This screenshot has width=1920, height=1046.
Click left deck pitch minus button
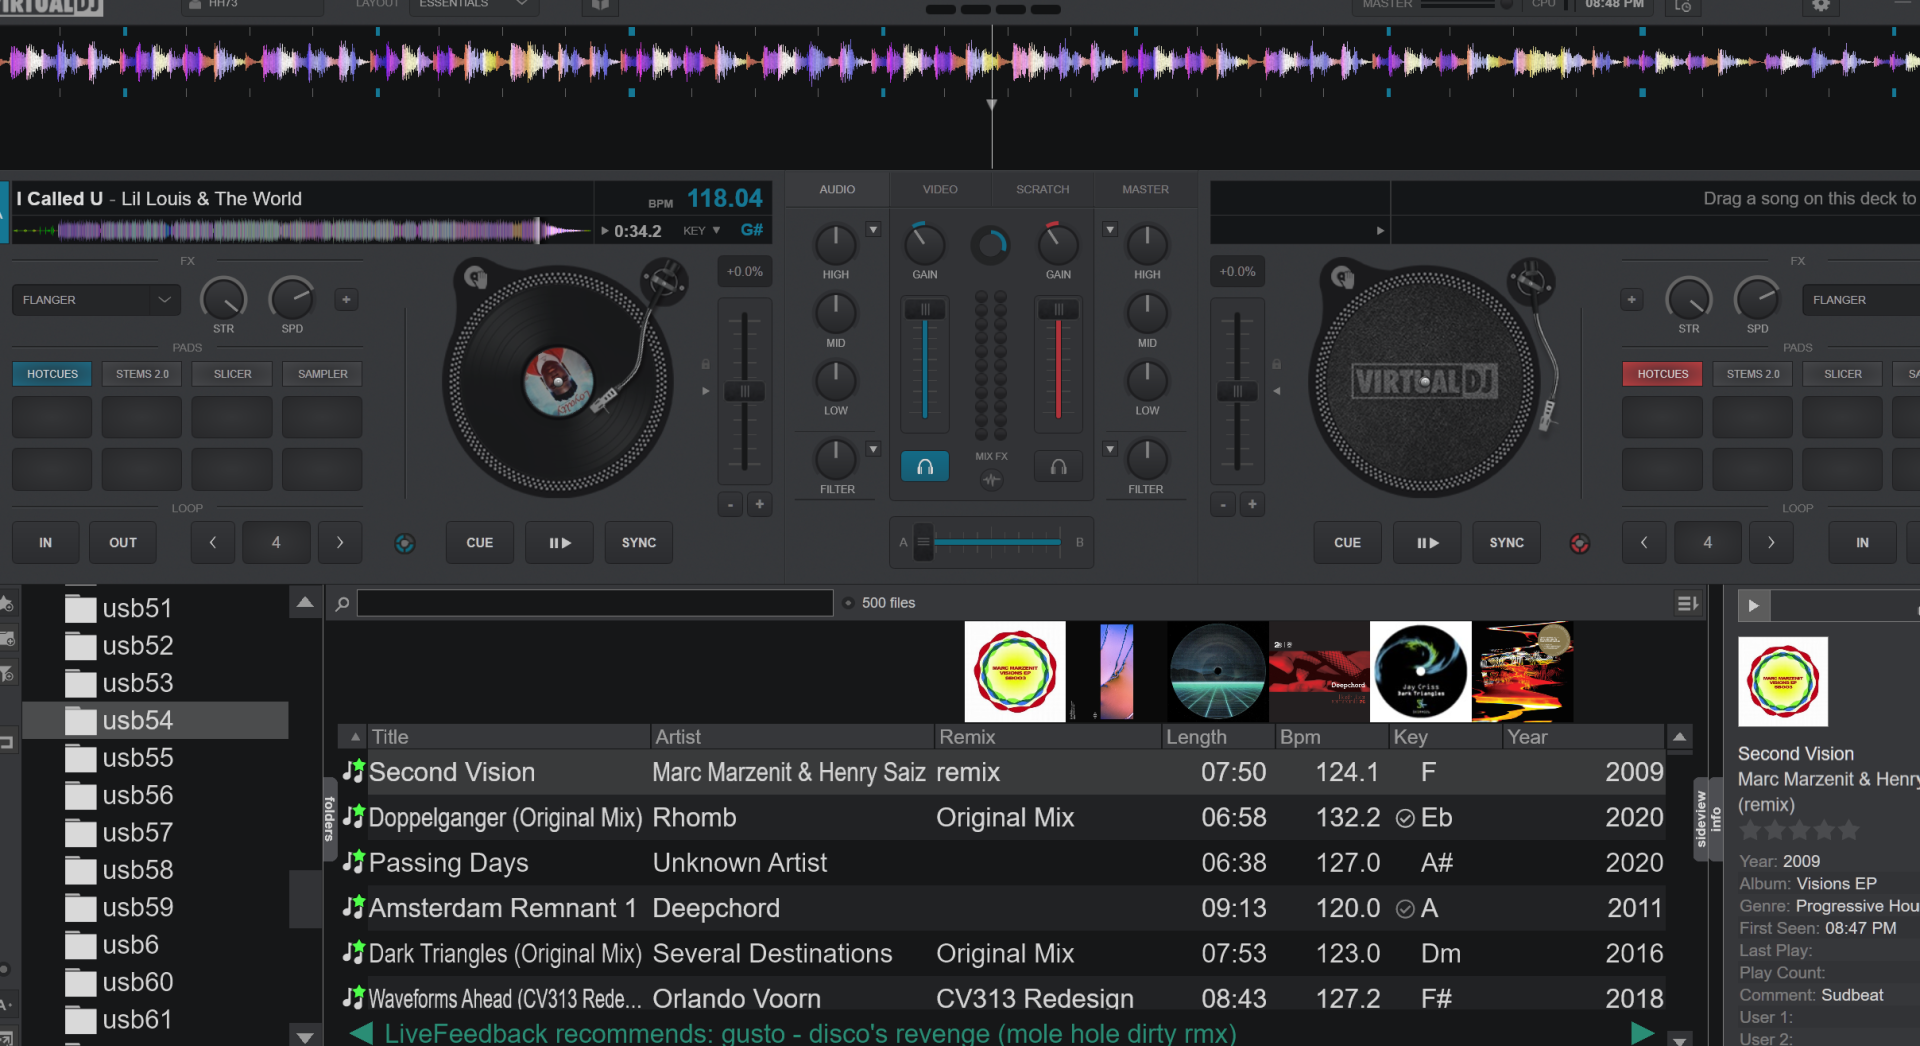click(x=730, y=505)
